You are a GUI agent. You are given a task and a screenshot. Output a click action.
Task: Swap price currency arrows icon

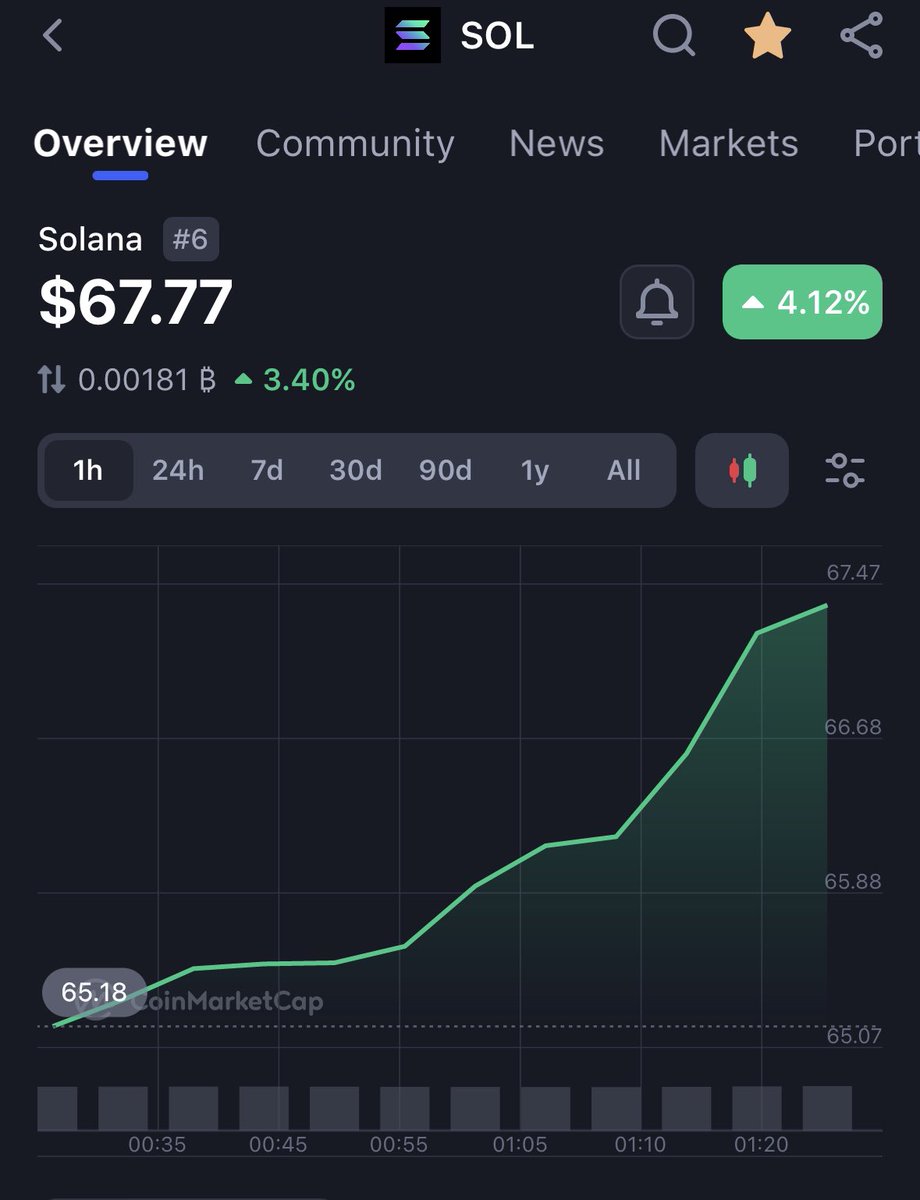(52, 379)
